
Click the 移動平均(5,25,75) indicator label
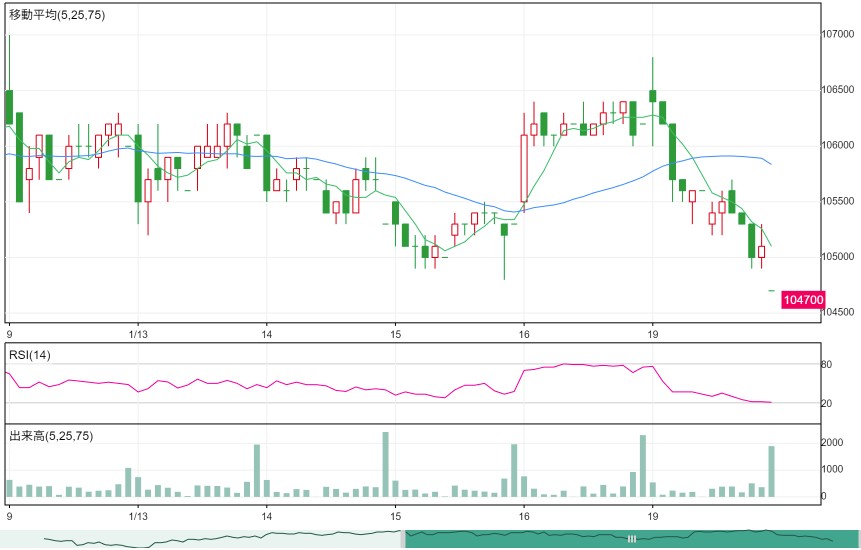(57, 15)
